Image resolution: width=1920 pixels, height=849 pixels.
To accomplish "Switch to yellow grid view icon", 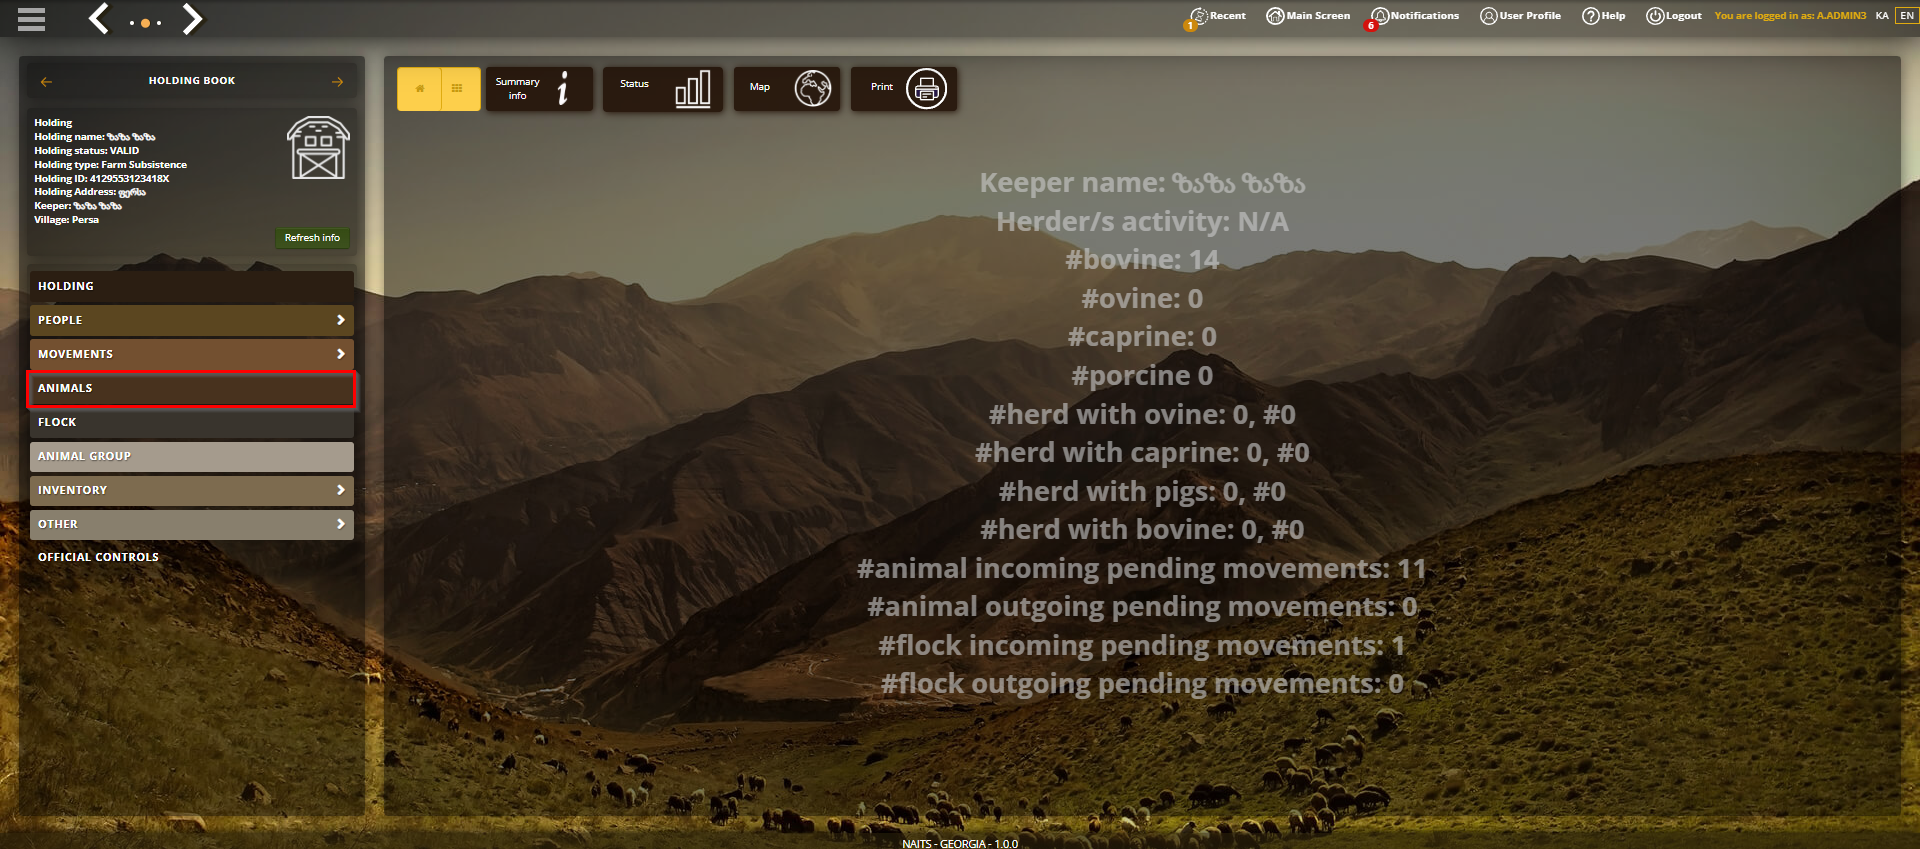I will (x=458, y=89).
